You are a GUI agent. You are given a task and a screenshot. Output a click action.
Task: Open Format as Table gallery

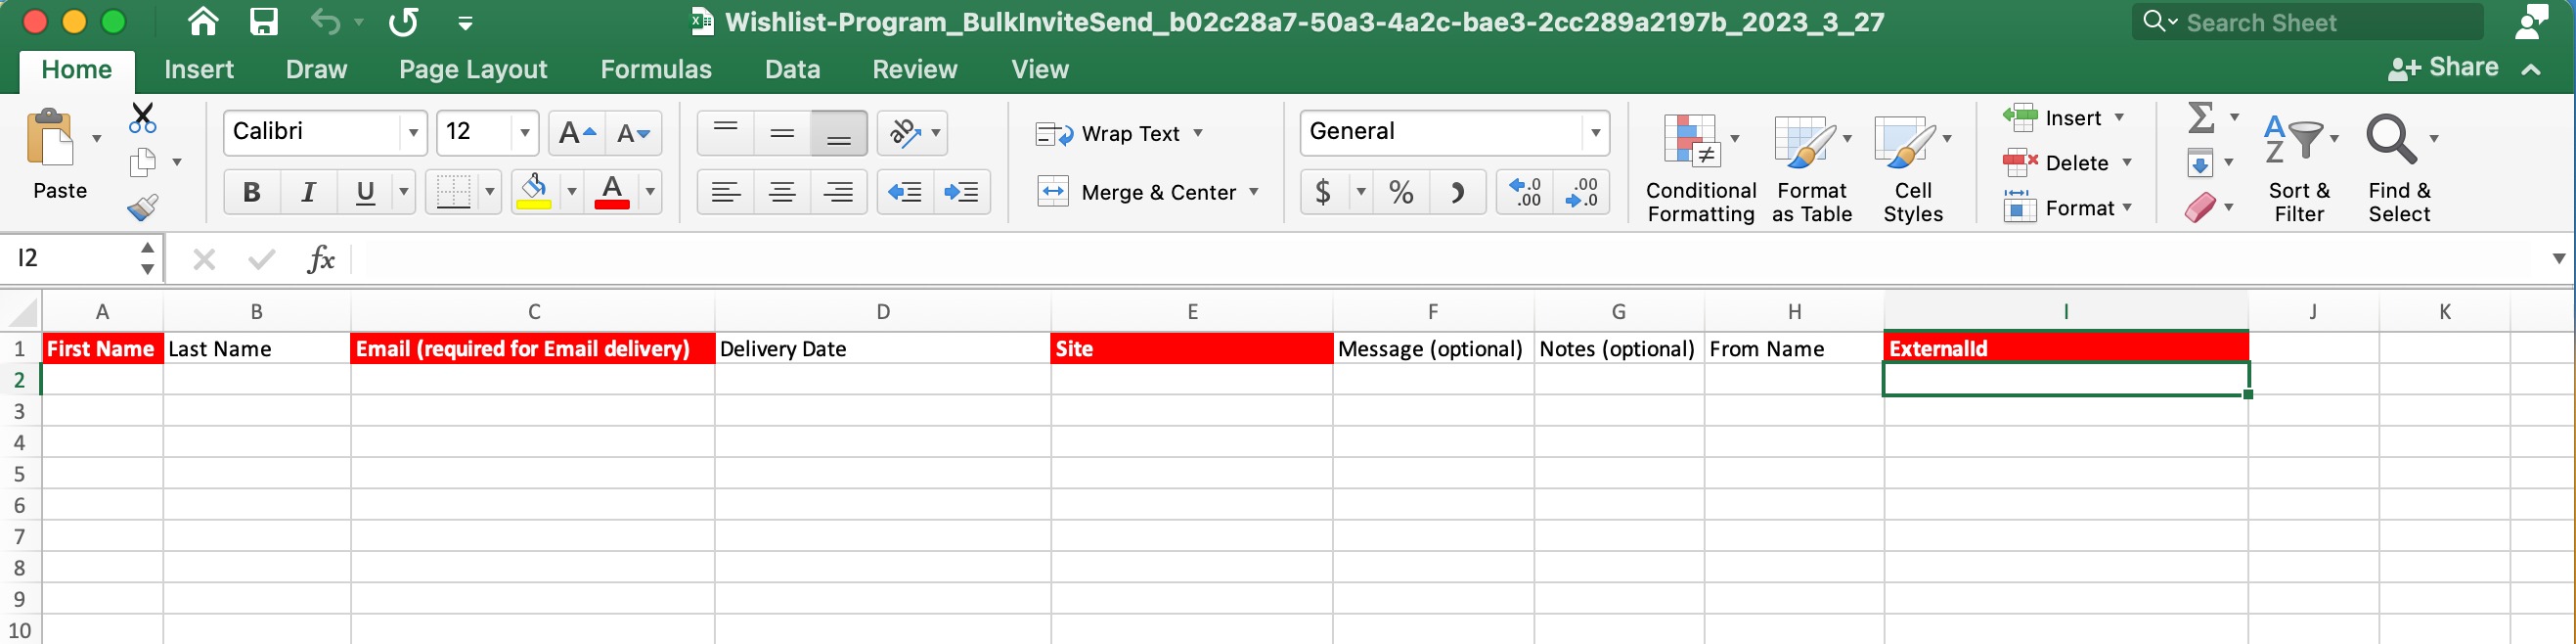point(1812,168)
